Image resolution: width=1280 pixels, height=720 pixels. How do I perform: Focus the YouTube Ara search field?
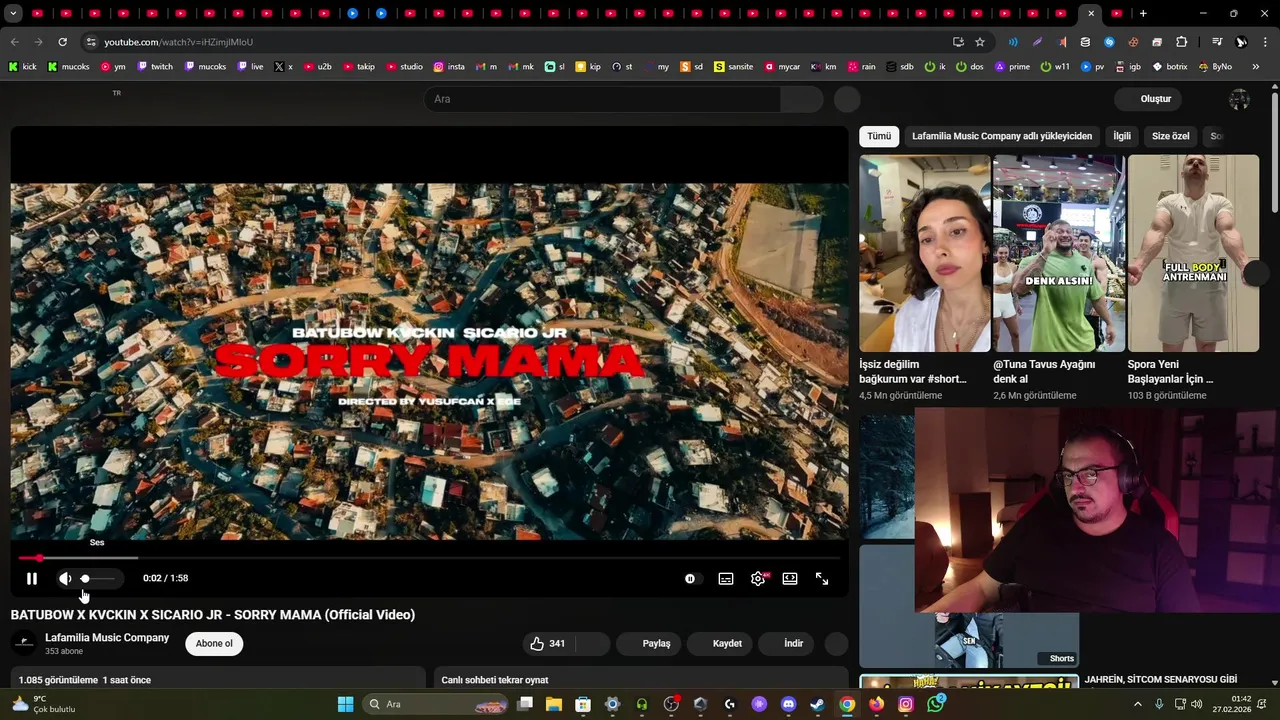point(602,99)
